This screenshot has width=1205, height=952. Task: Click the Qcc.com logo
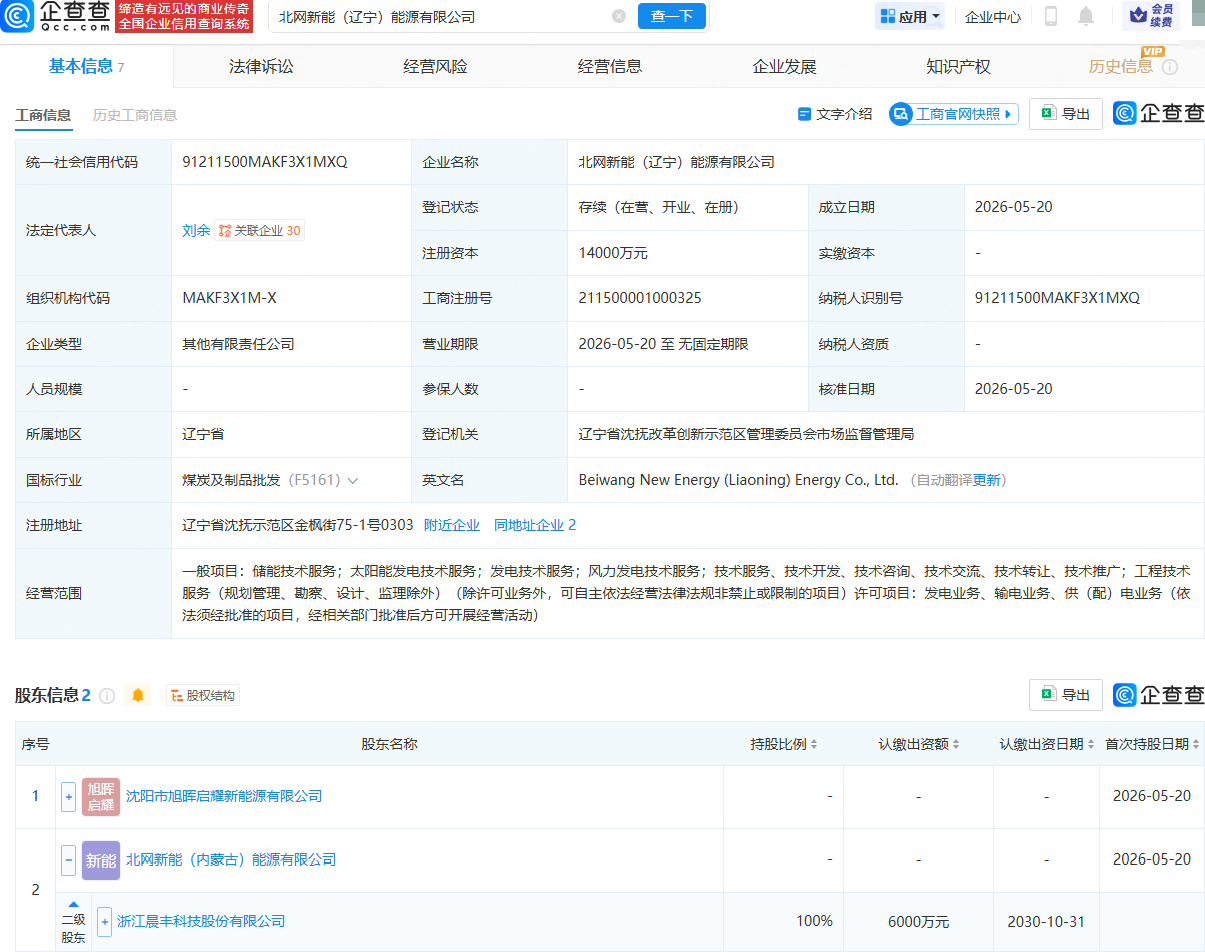[56, 16]
